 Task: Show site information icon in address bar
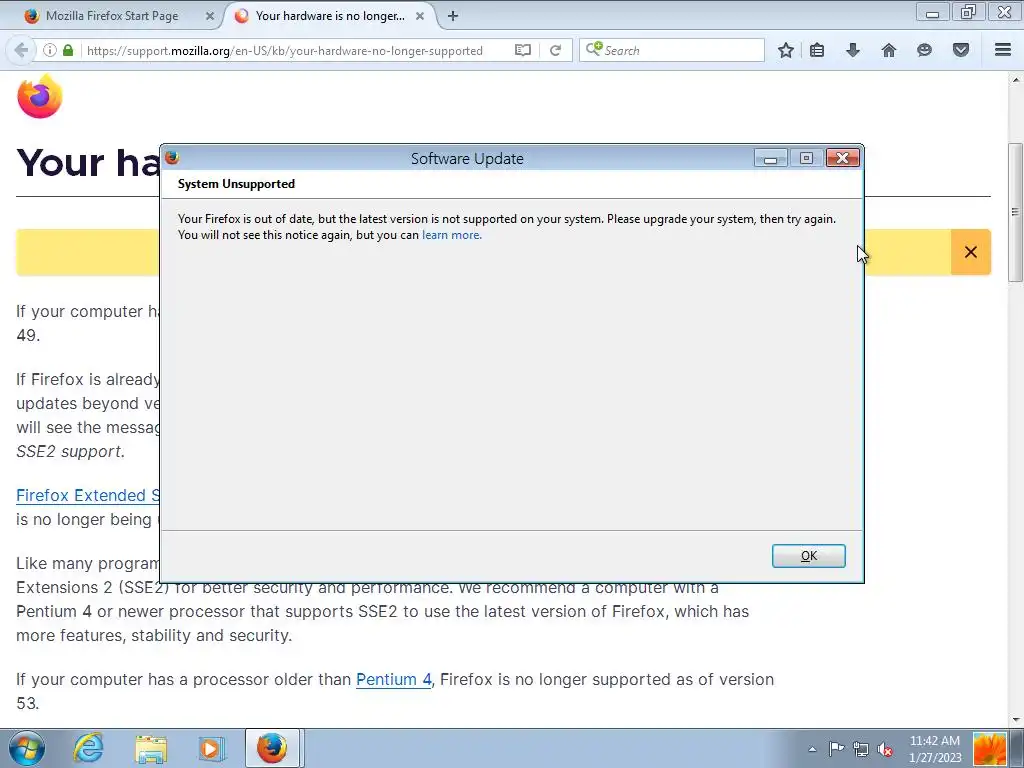pyautogui.click(x=50, y=50)
